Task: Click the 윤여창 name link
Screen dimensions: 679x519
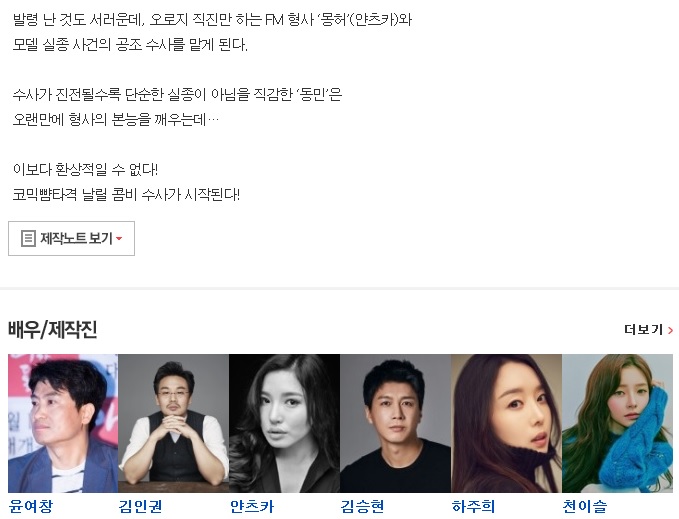Action: pyautogui.click(x=31, y=506)
